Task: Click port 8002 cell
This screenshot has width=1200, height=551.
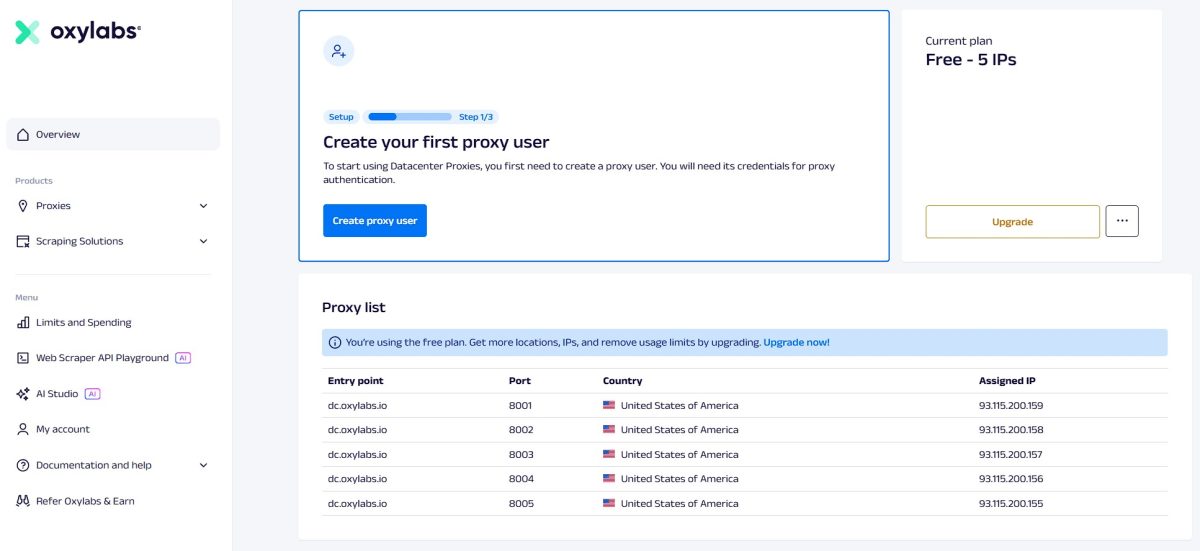Action: click(521, 430)
